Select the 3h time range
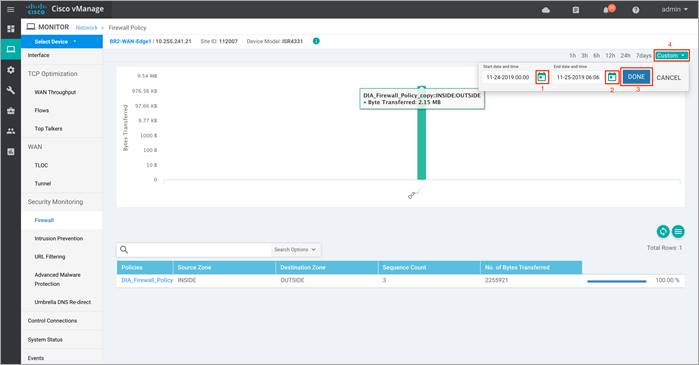Screen dimensions: 699x365 click(584, 56)
